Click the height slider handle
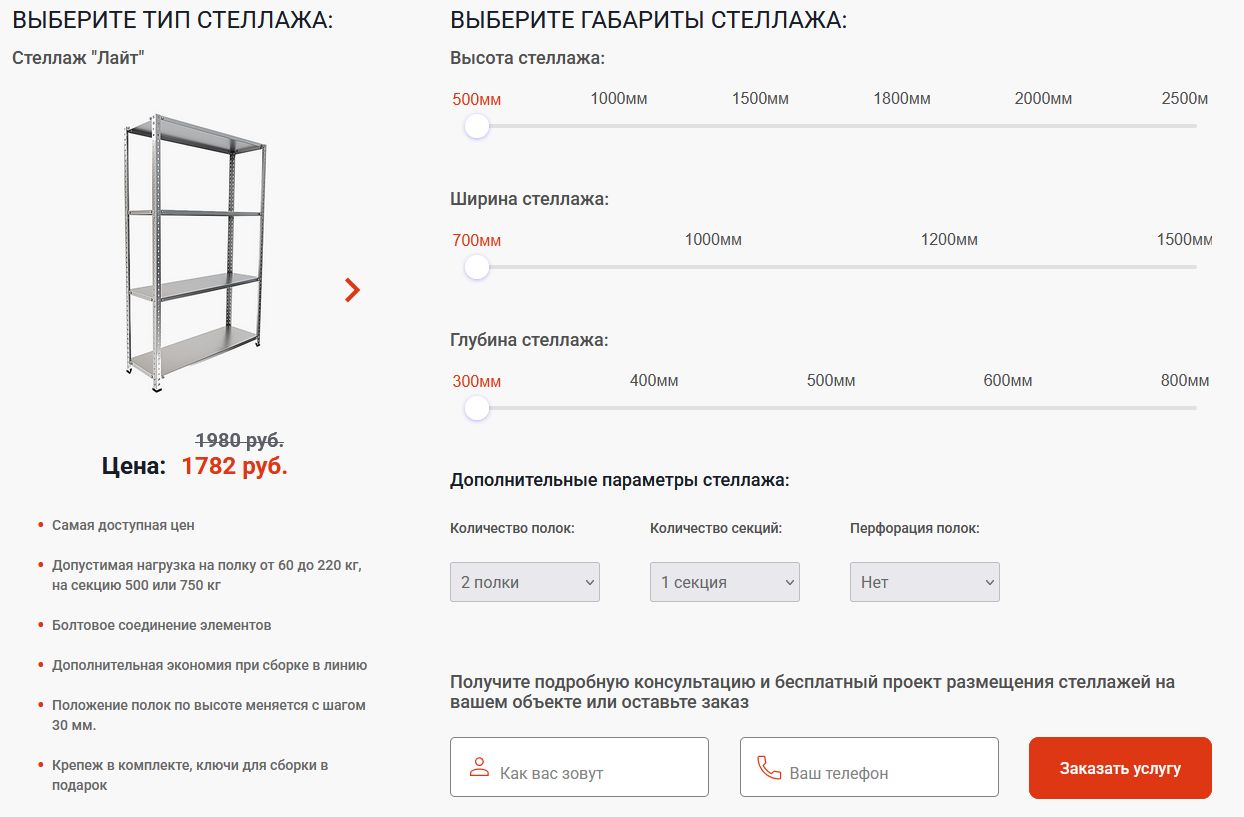Viewport: 1244px width, 817px height. [x=477, y=127]
